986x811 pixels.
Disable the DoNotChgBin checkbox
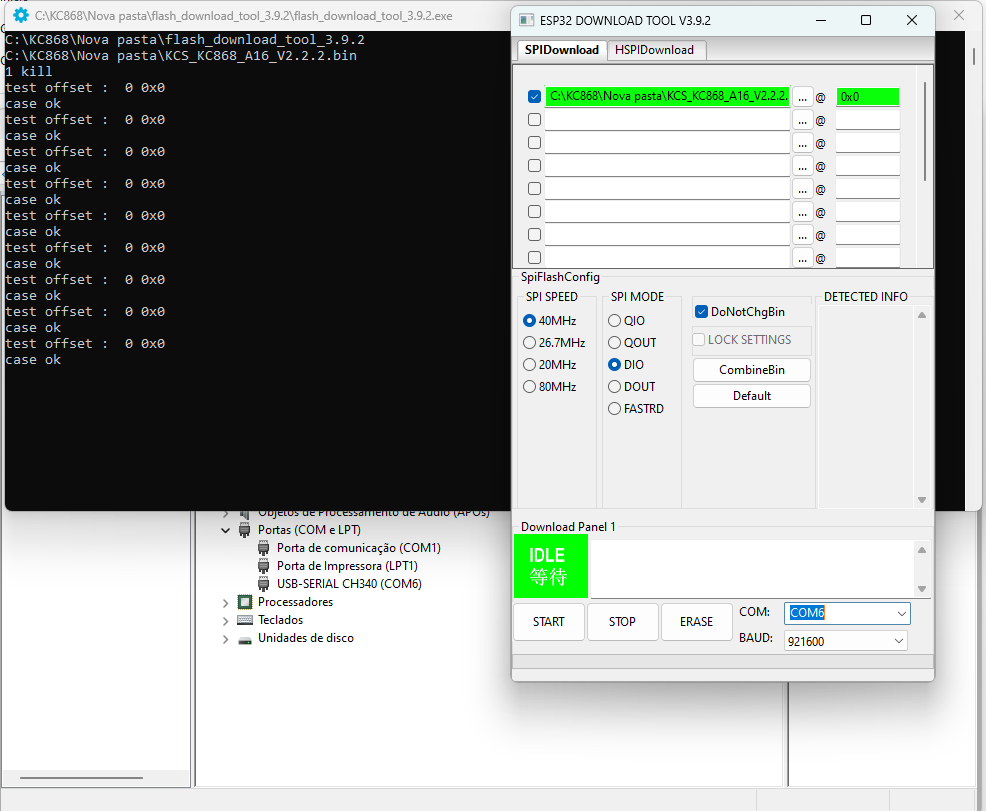(x=702, y=312)
